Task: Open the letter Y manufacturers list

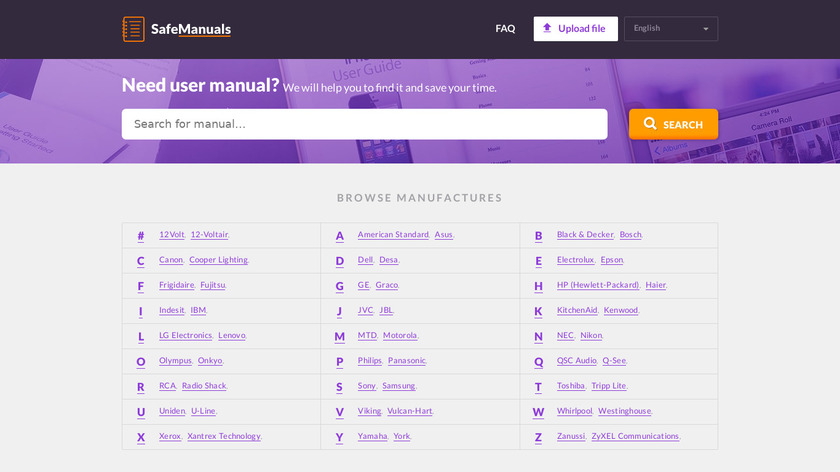Action: coord(340,437)
